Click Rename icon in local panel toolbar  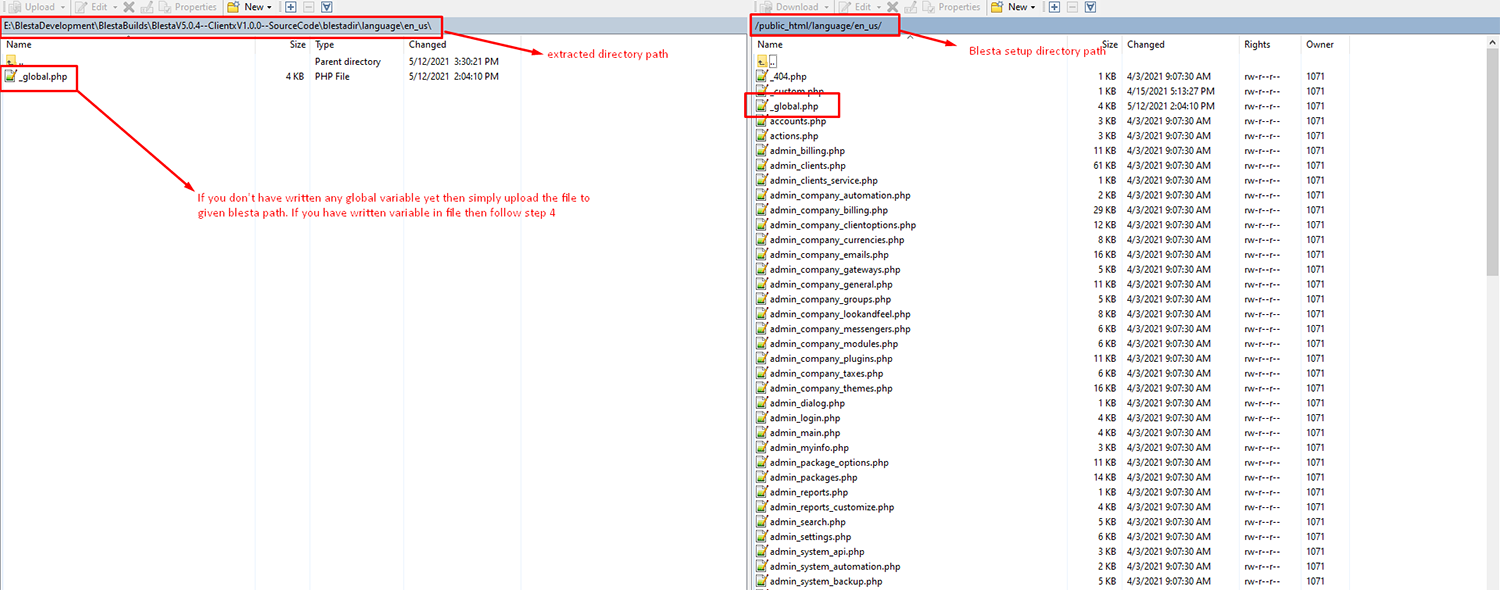146,7
